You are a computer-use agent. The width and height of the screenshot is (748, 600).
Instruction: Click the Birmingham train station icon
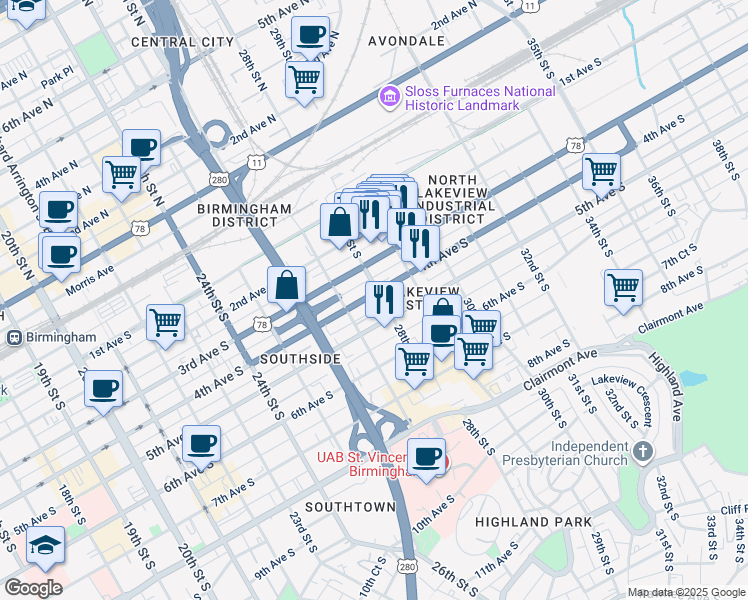(x=14, y=338)
